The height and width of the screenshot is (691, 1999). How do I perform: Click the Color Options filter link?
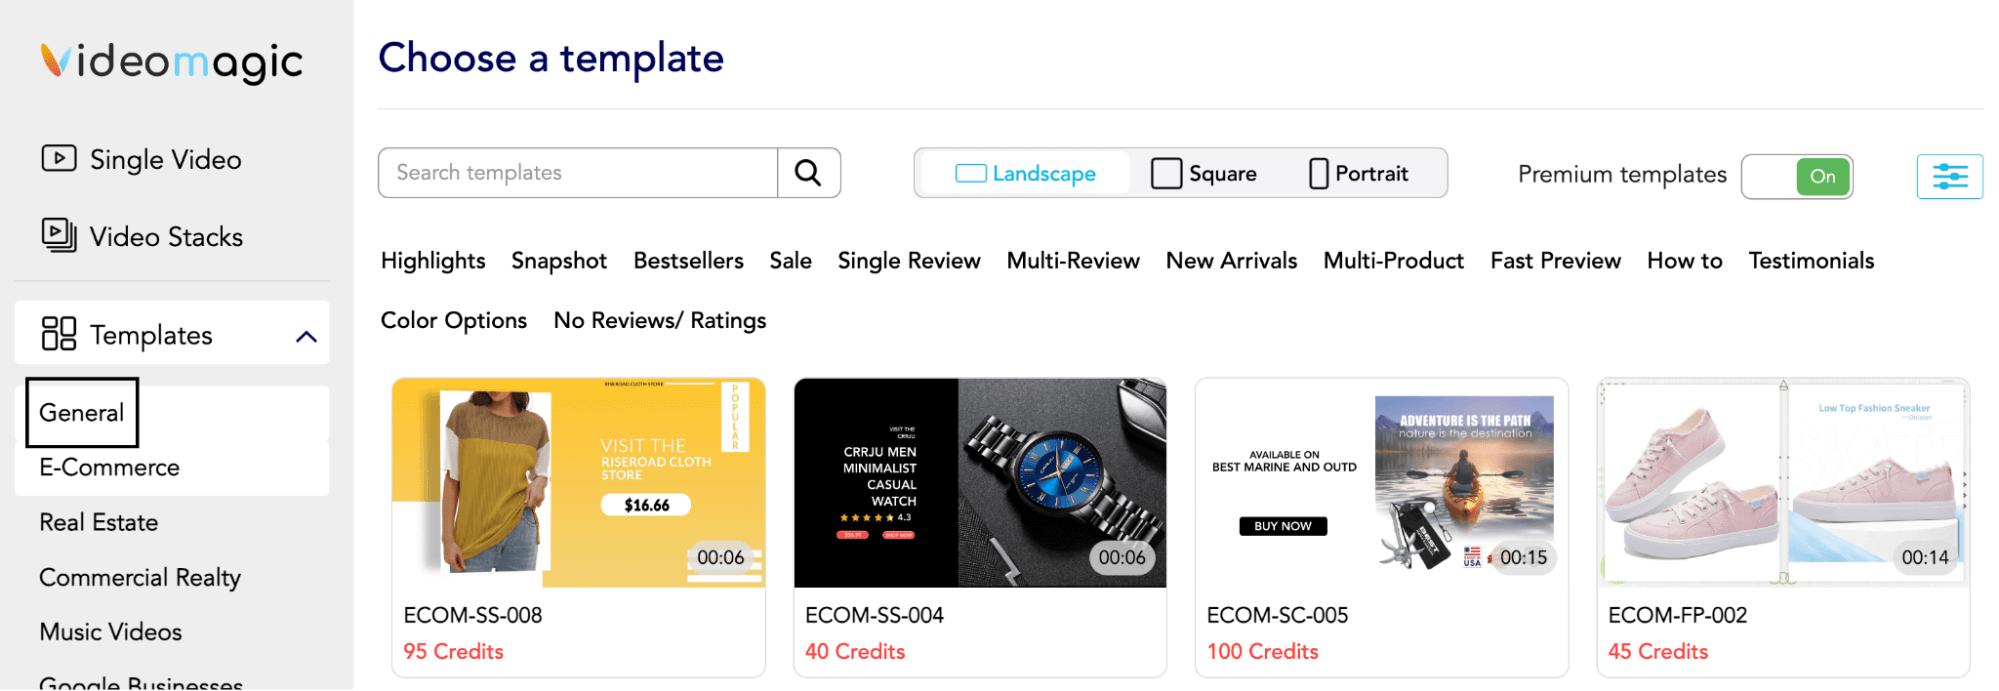click(x=454, y=321)
